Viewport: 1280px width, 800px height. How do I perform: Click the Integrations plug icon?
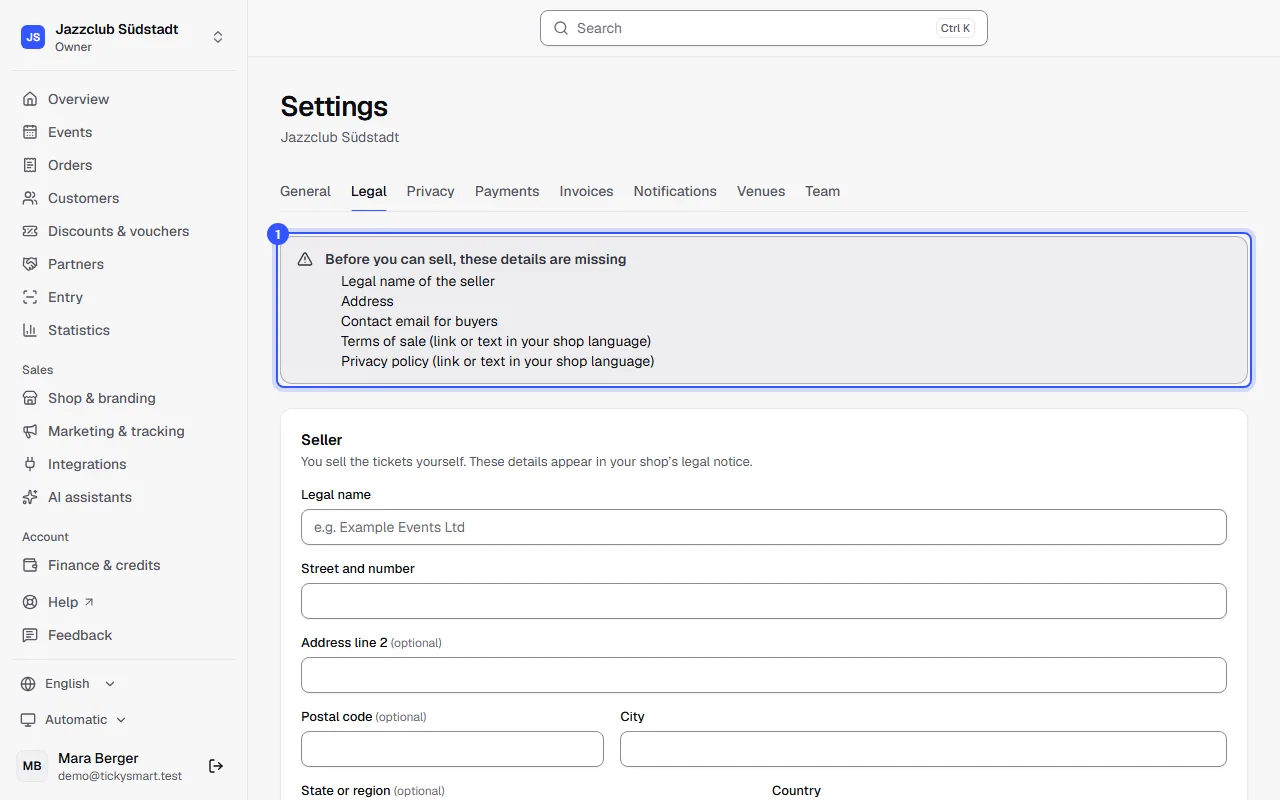[30, 464]
